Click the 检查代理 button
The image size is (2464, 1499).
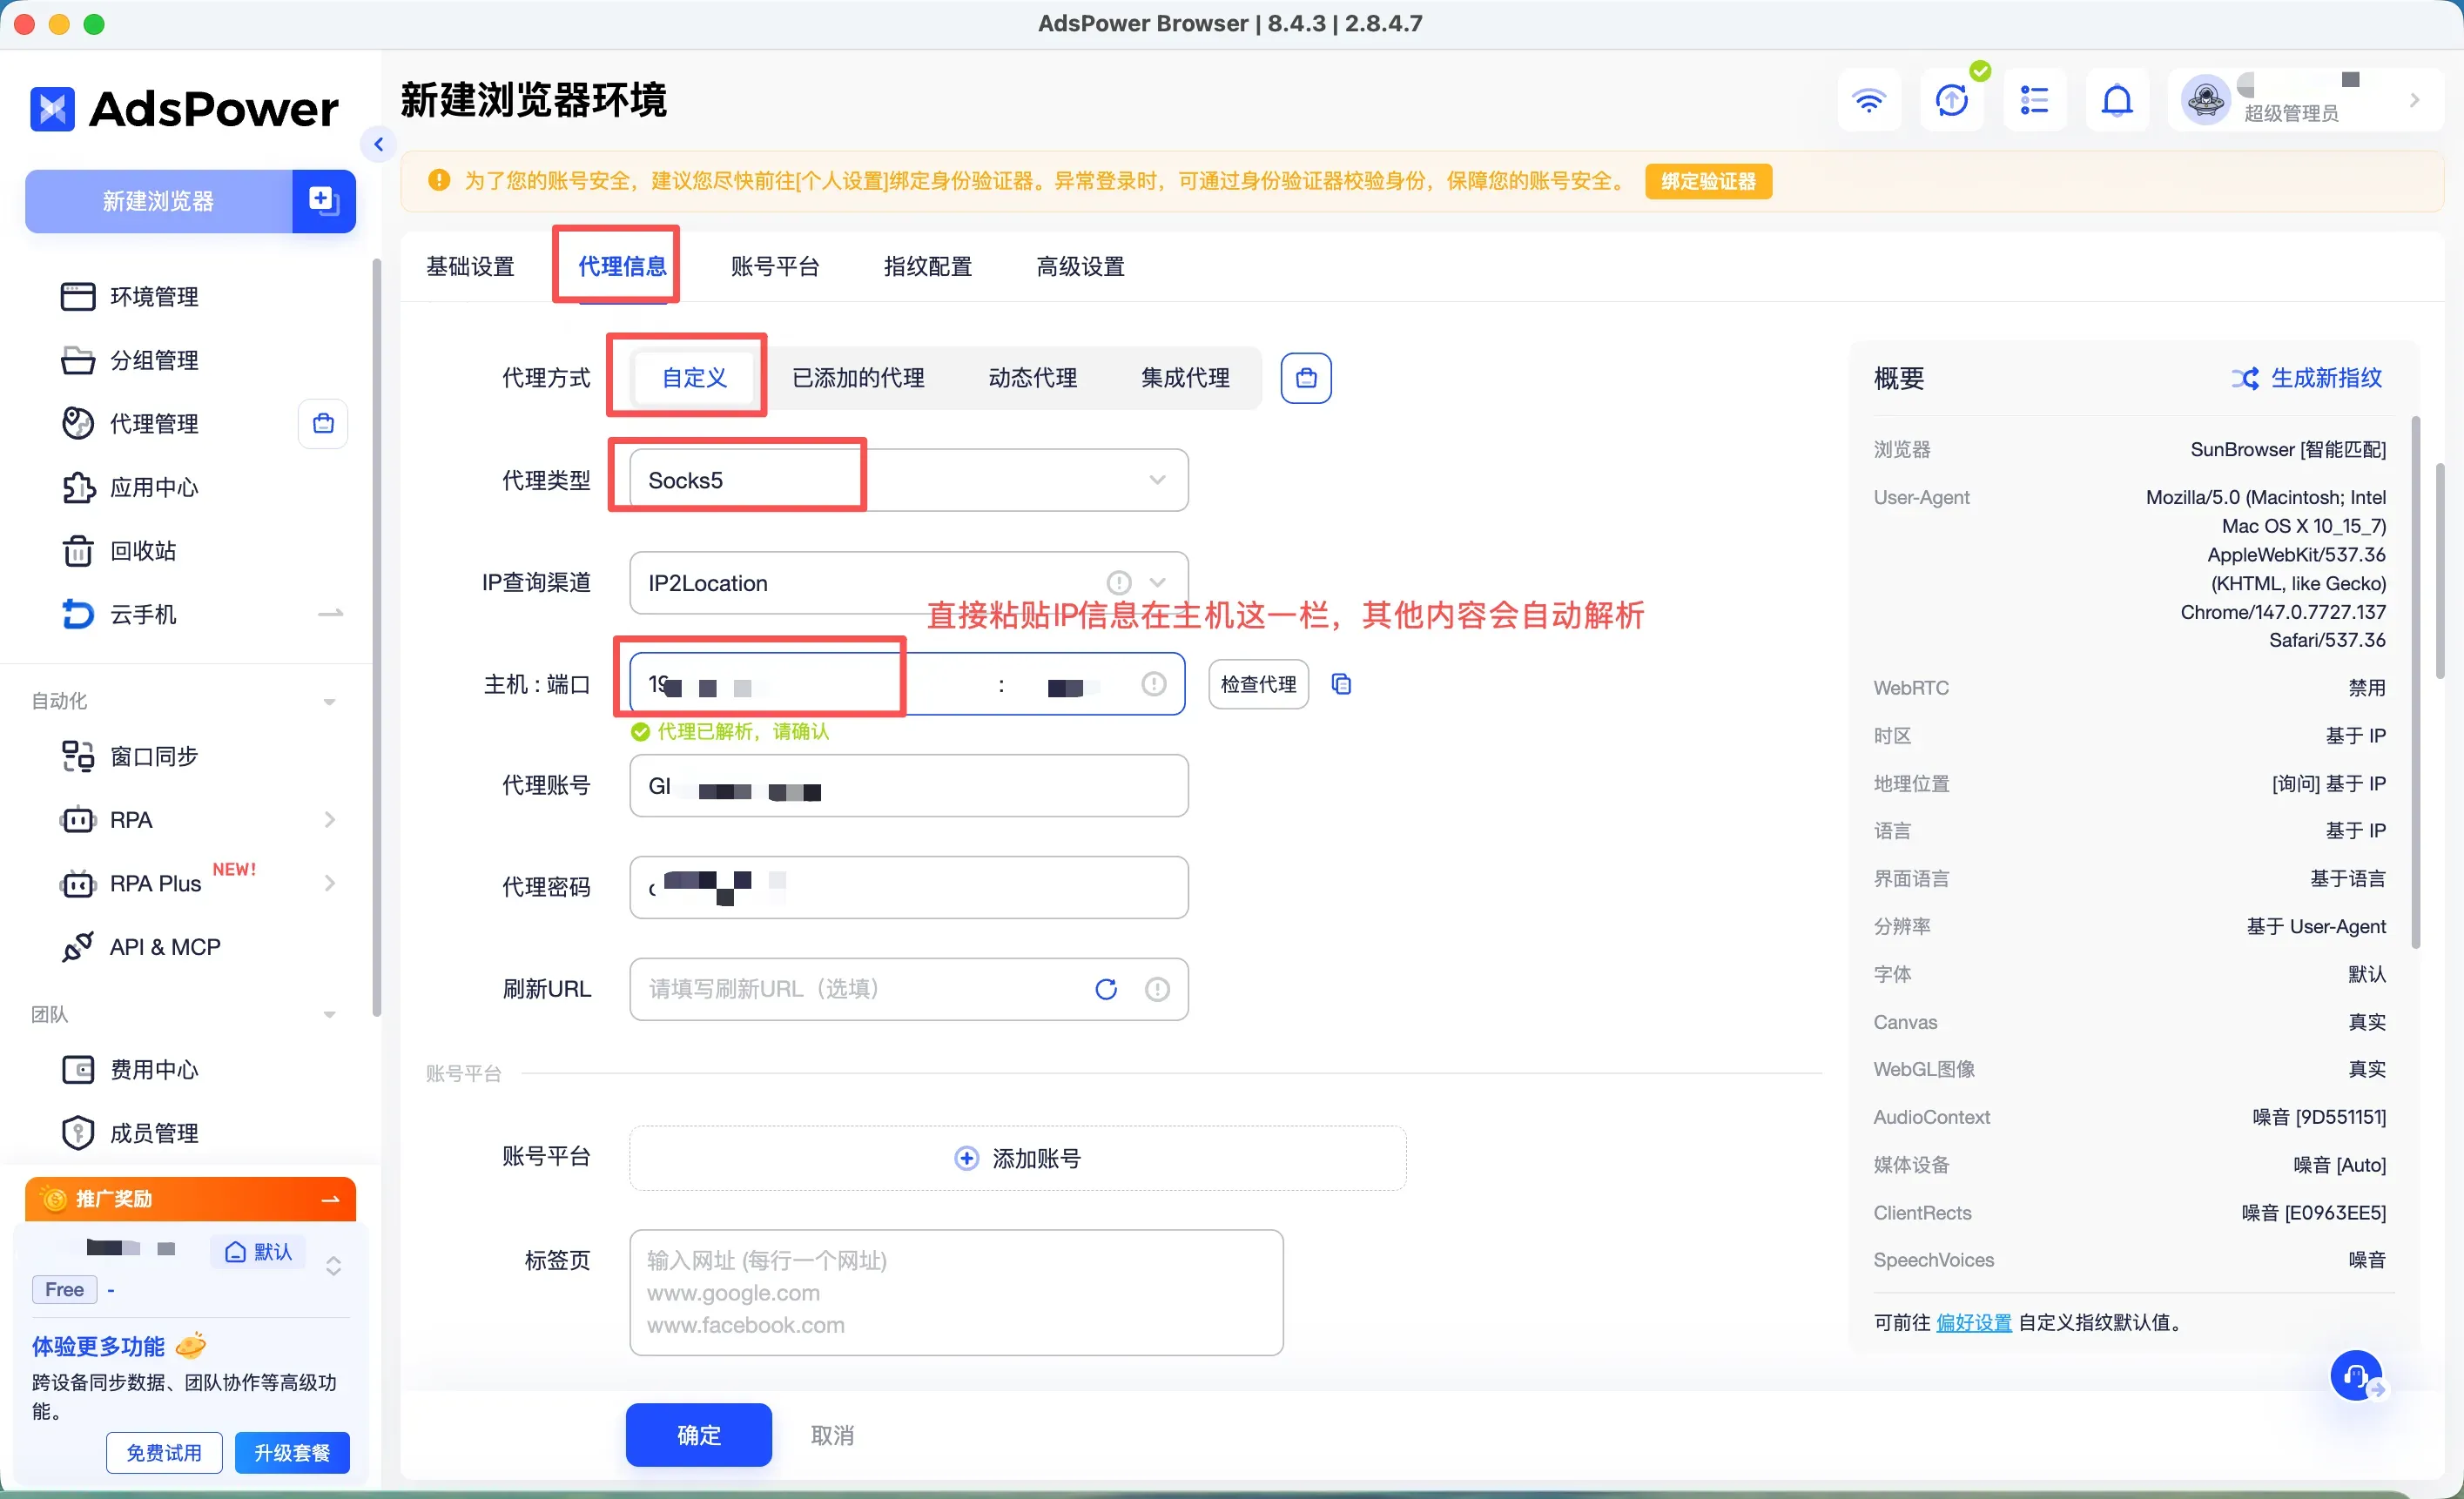click(1258, 684)
